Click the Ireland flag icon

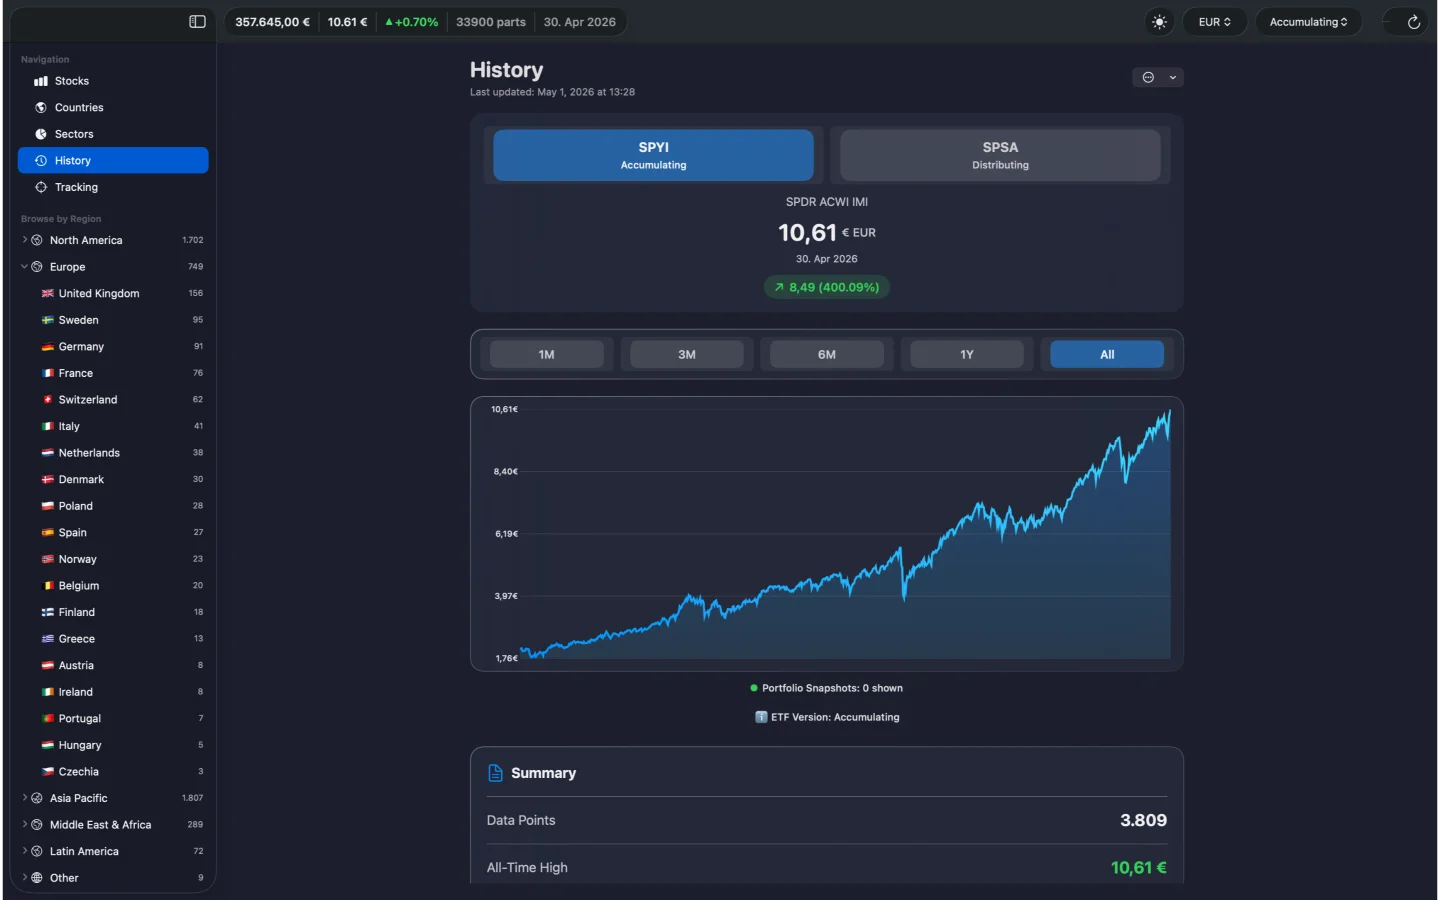[47, 692]
